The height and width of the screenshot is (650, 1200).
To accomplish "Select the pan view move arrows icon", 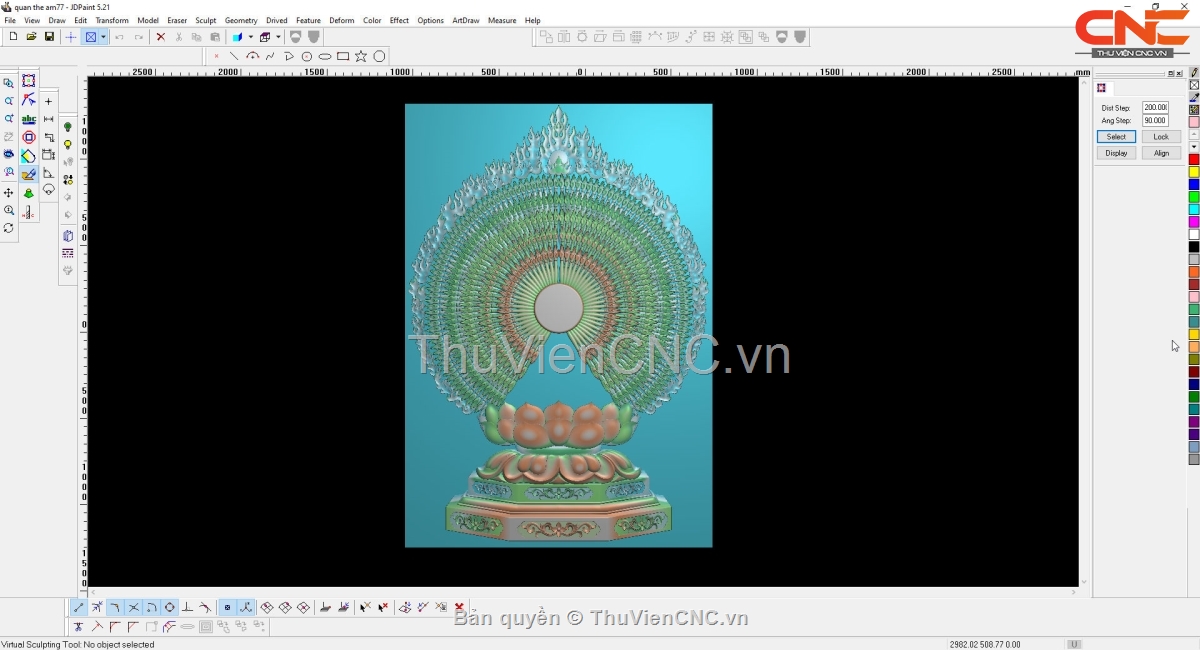I will point(9,193).
